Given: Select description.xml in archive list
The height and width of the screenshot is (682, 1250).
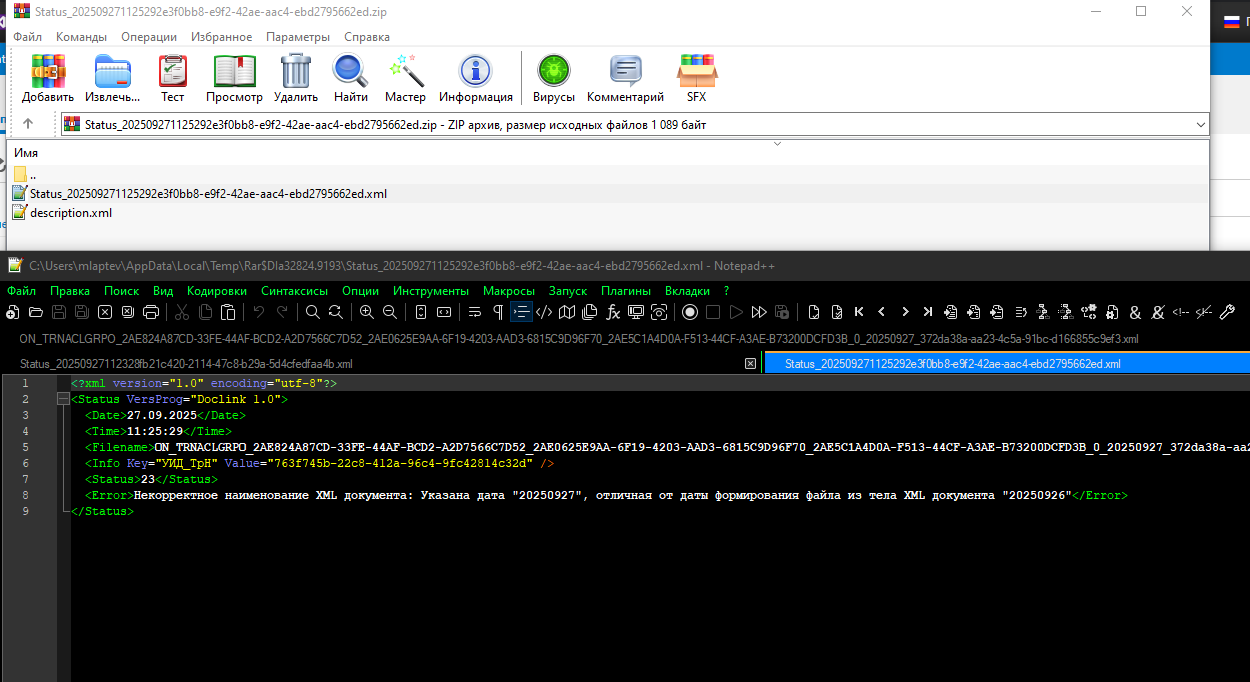Looking at the screenshot, I should point(71,213).
